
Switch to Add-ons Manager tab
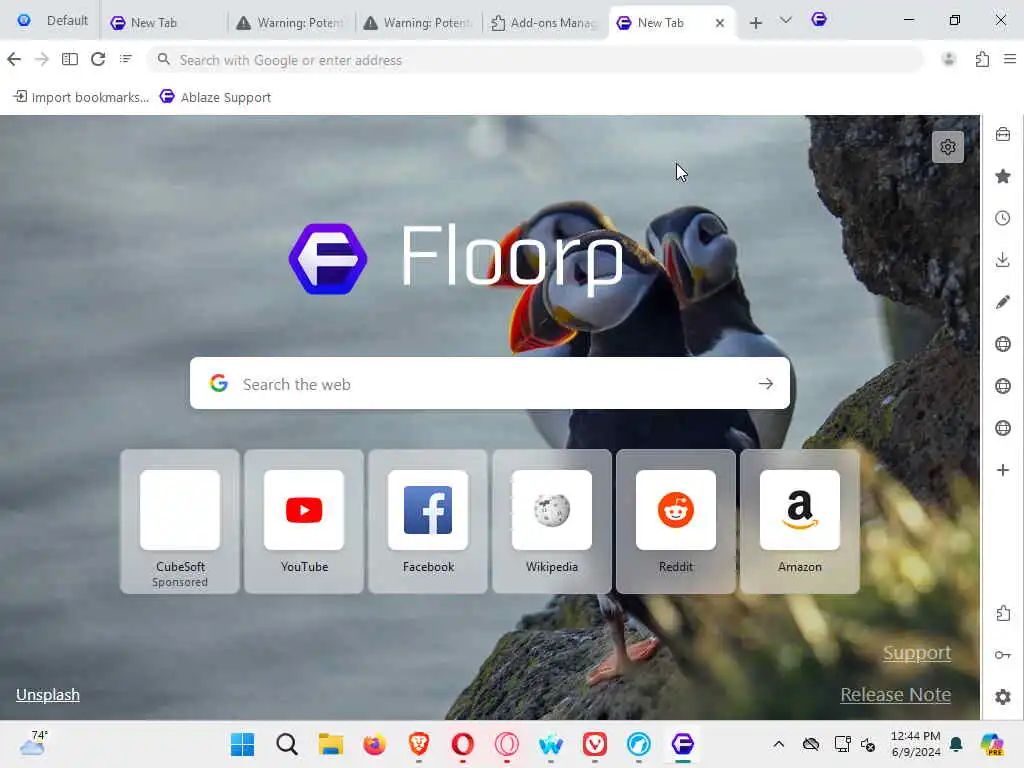pyautogui.click(x=544, y=23)
